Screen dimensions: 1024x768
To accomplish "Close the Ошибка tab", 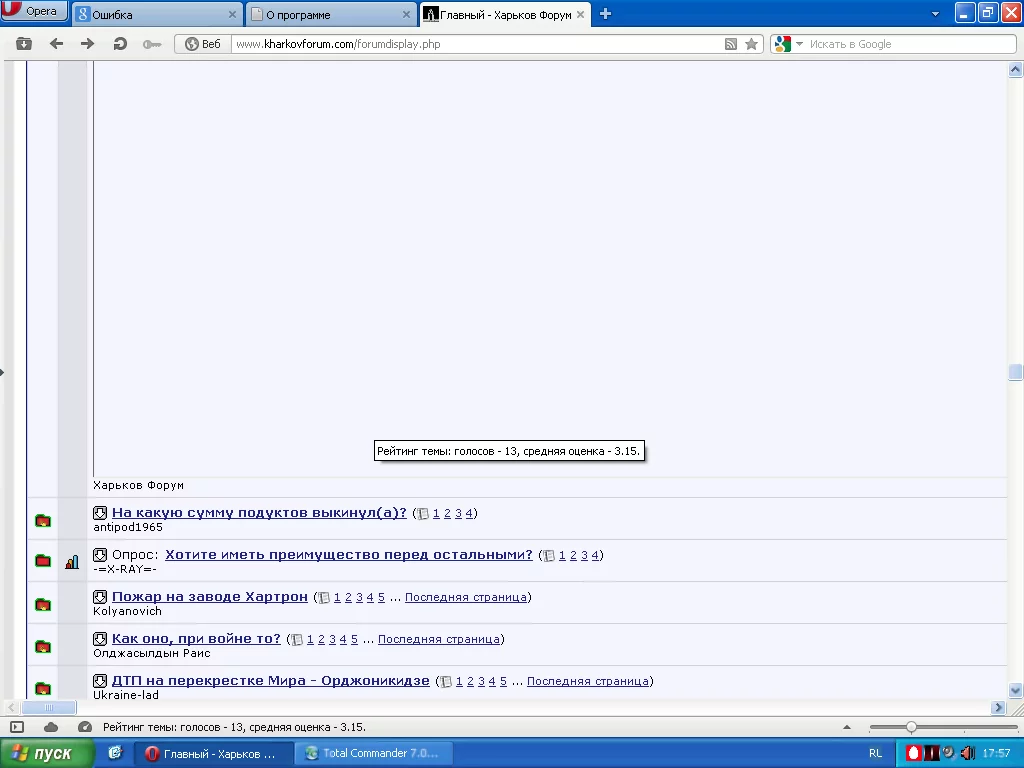I will [232, 14].
